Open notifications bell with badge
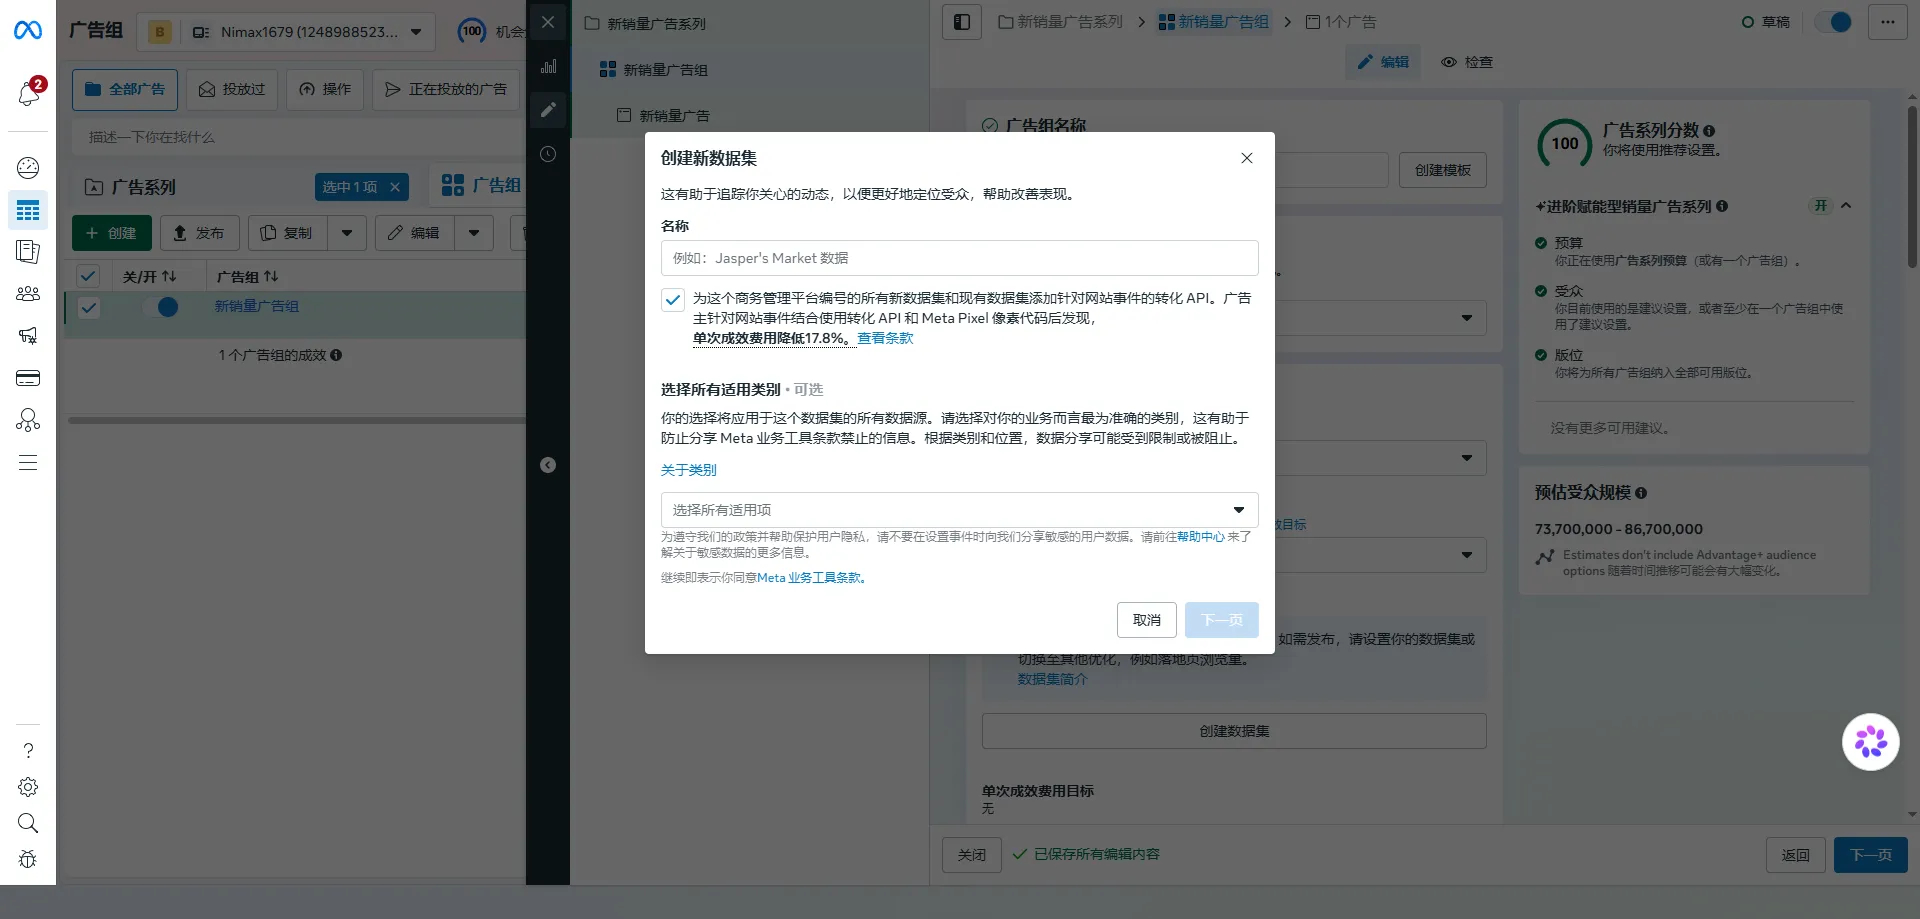This screenshot has width=1920, height=919. [28, 93]
